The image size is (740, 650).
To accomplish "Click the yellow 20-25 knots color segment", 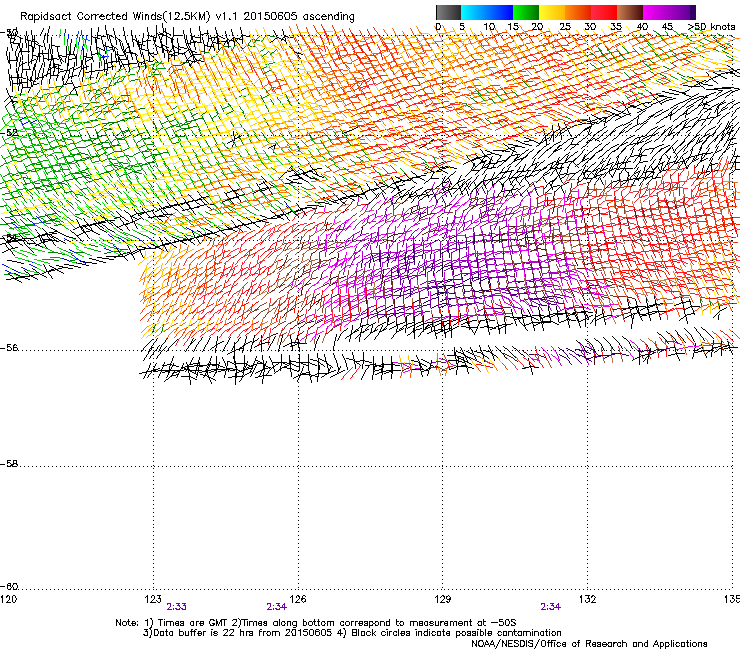I will click(x=552, y=12).
